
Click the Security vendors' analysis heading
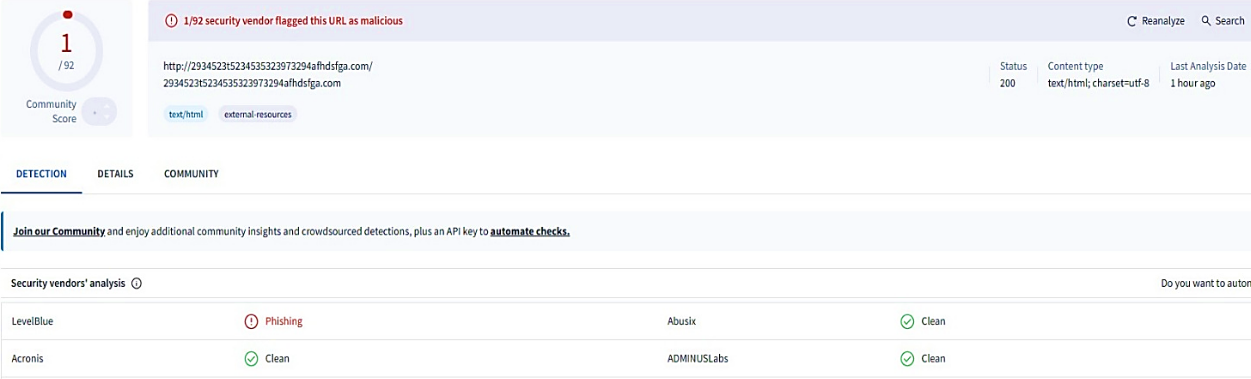point(68,283)
